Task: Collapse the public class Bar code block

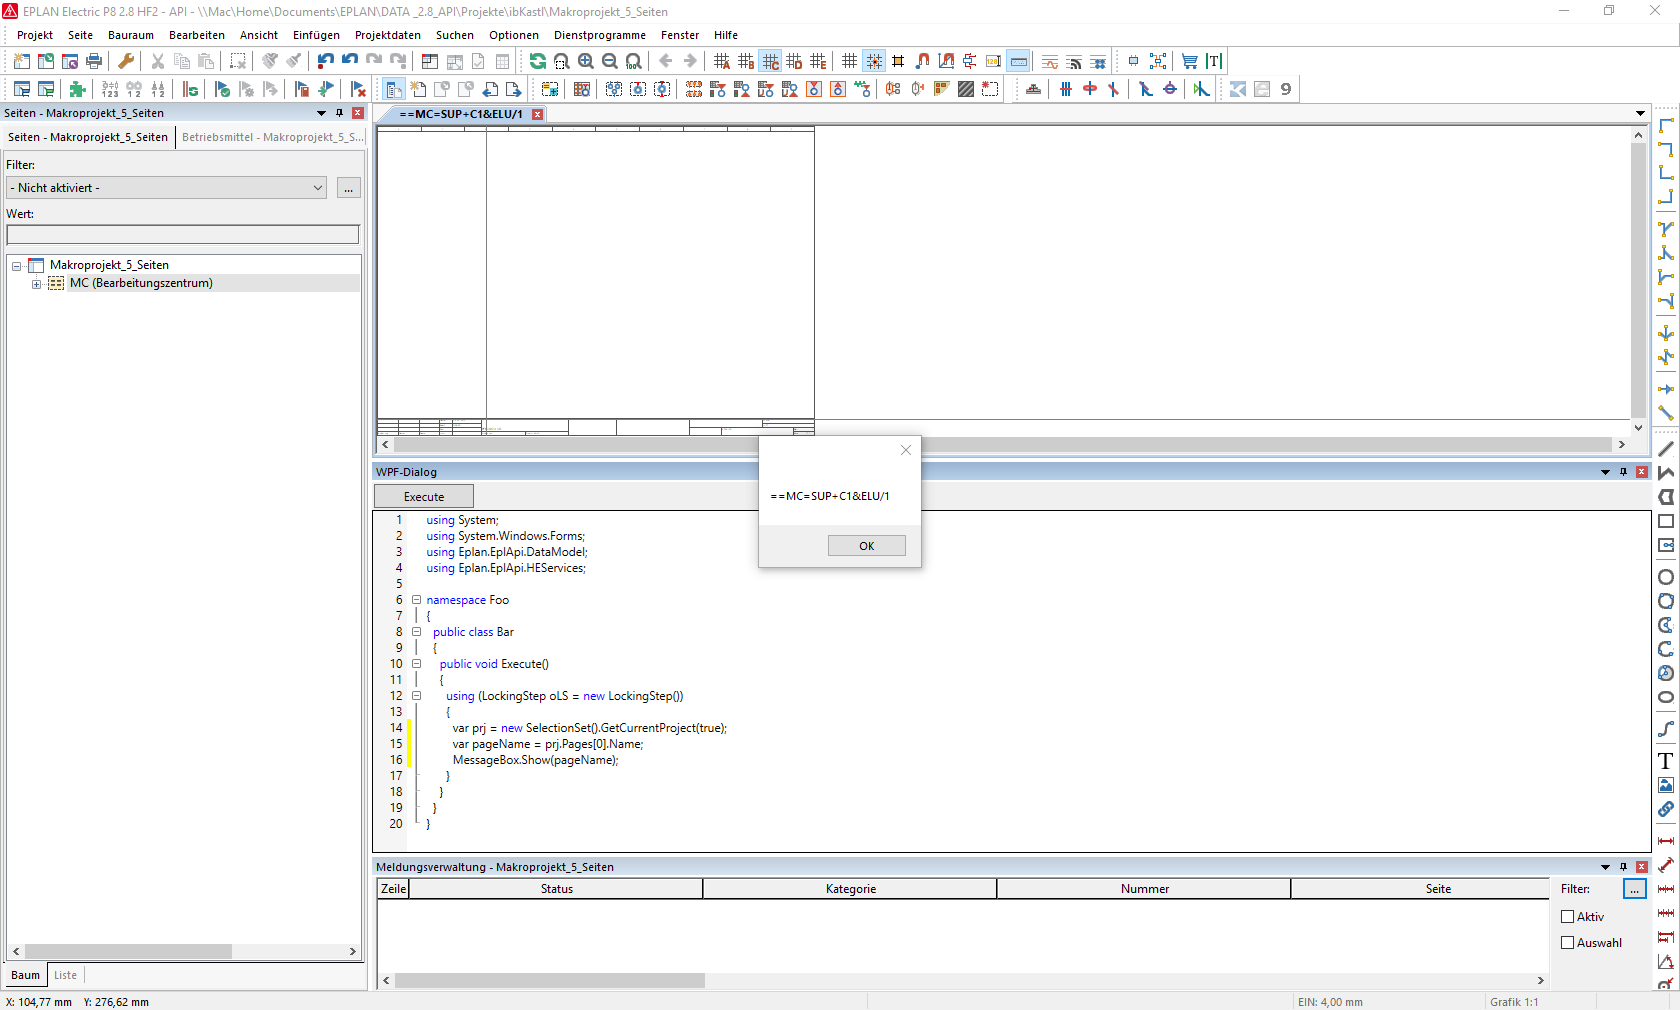Action: (417, 632)
